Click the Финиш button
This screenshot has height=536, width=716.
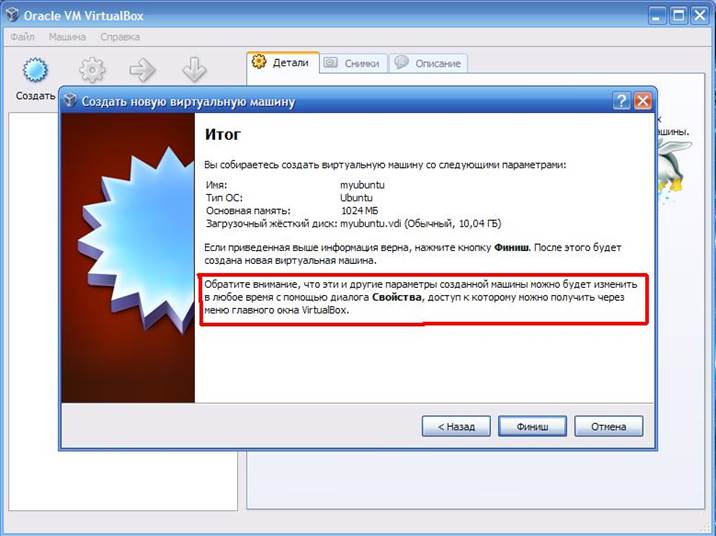tap(532, 426)
